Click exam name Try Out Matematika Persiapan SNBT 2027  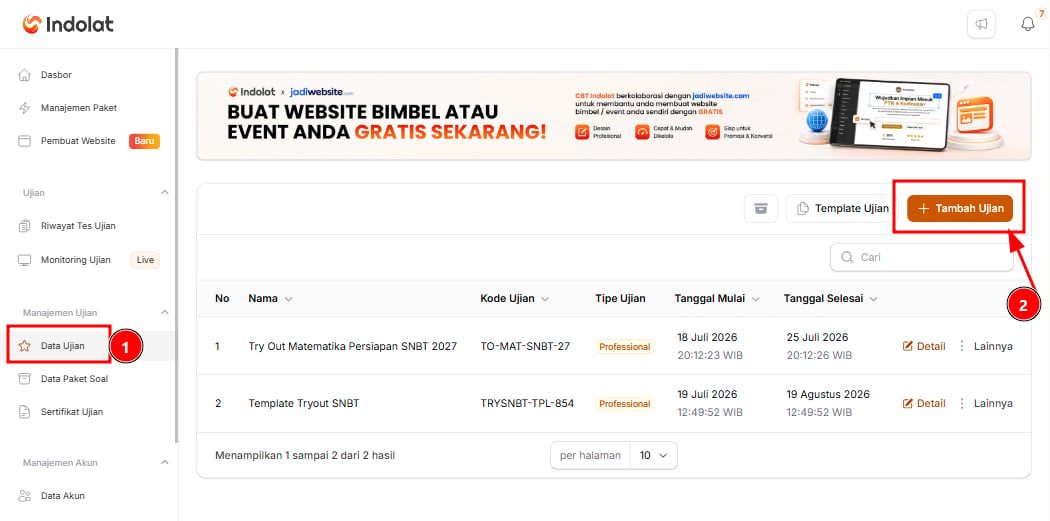(352, 346)
